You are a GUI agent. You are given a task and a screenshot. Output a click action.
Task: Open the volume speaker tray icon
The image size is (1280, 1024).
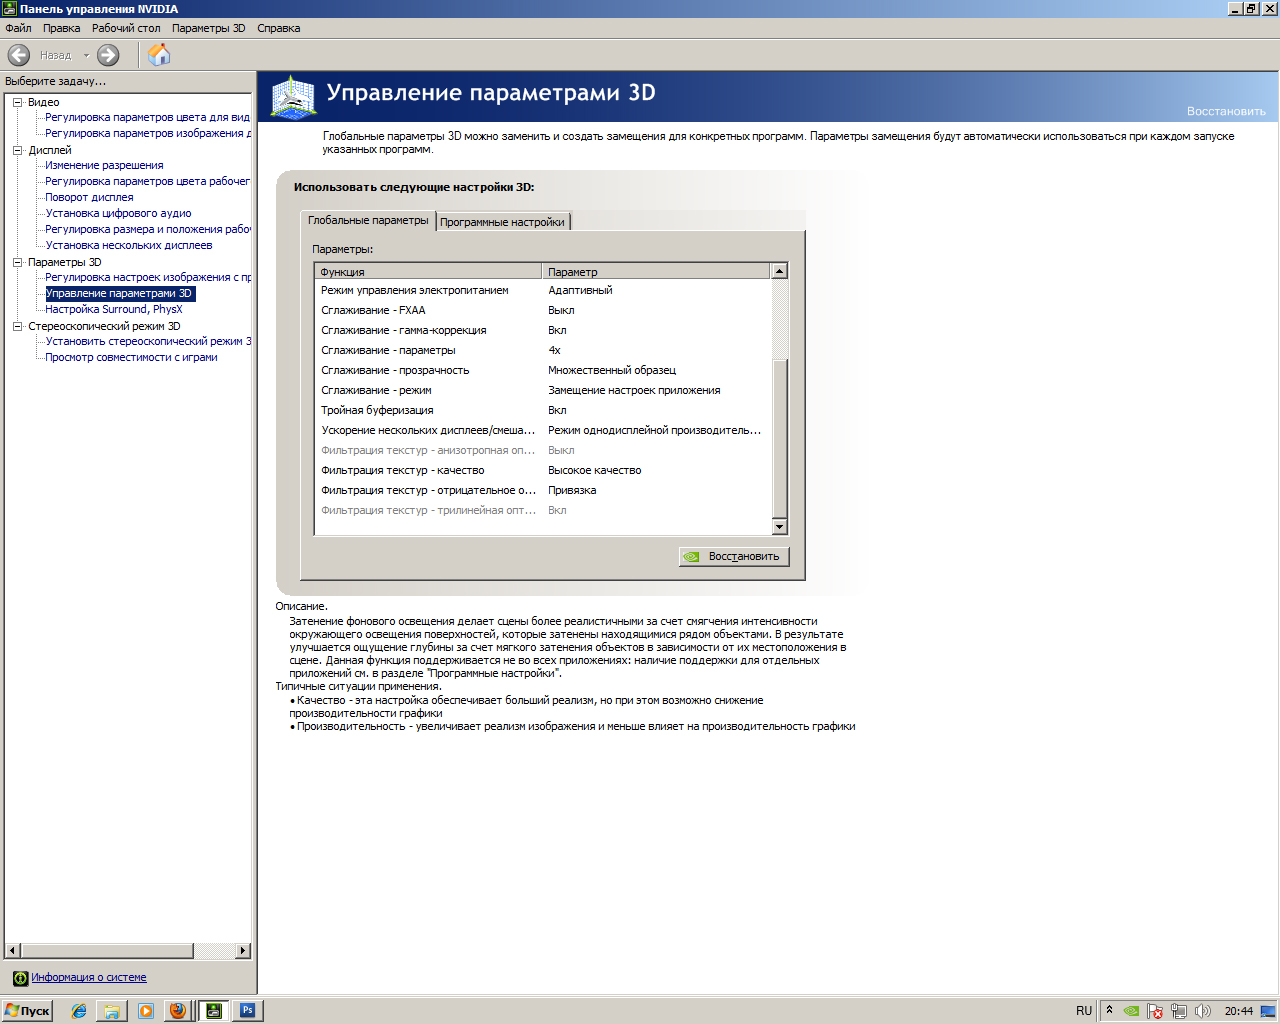tap(1203, 1011)
